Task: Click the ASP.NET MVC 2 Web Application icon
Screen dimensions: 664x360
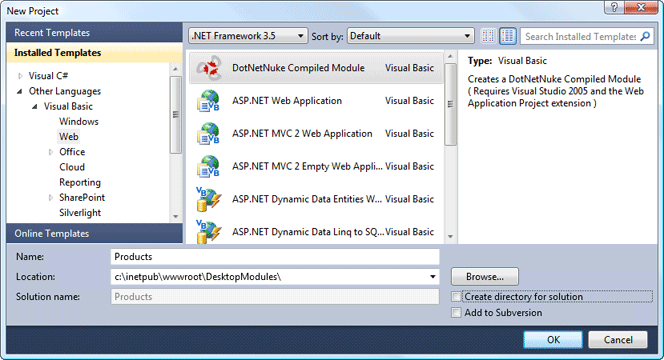Action: coord(208,133)
